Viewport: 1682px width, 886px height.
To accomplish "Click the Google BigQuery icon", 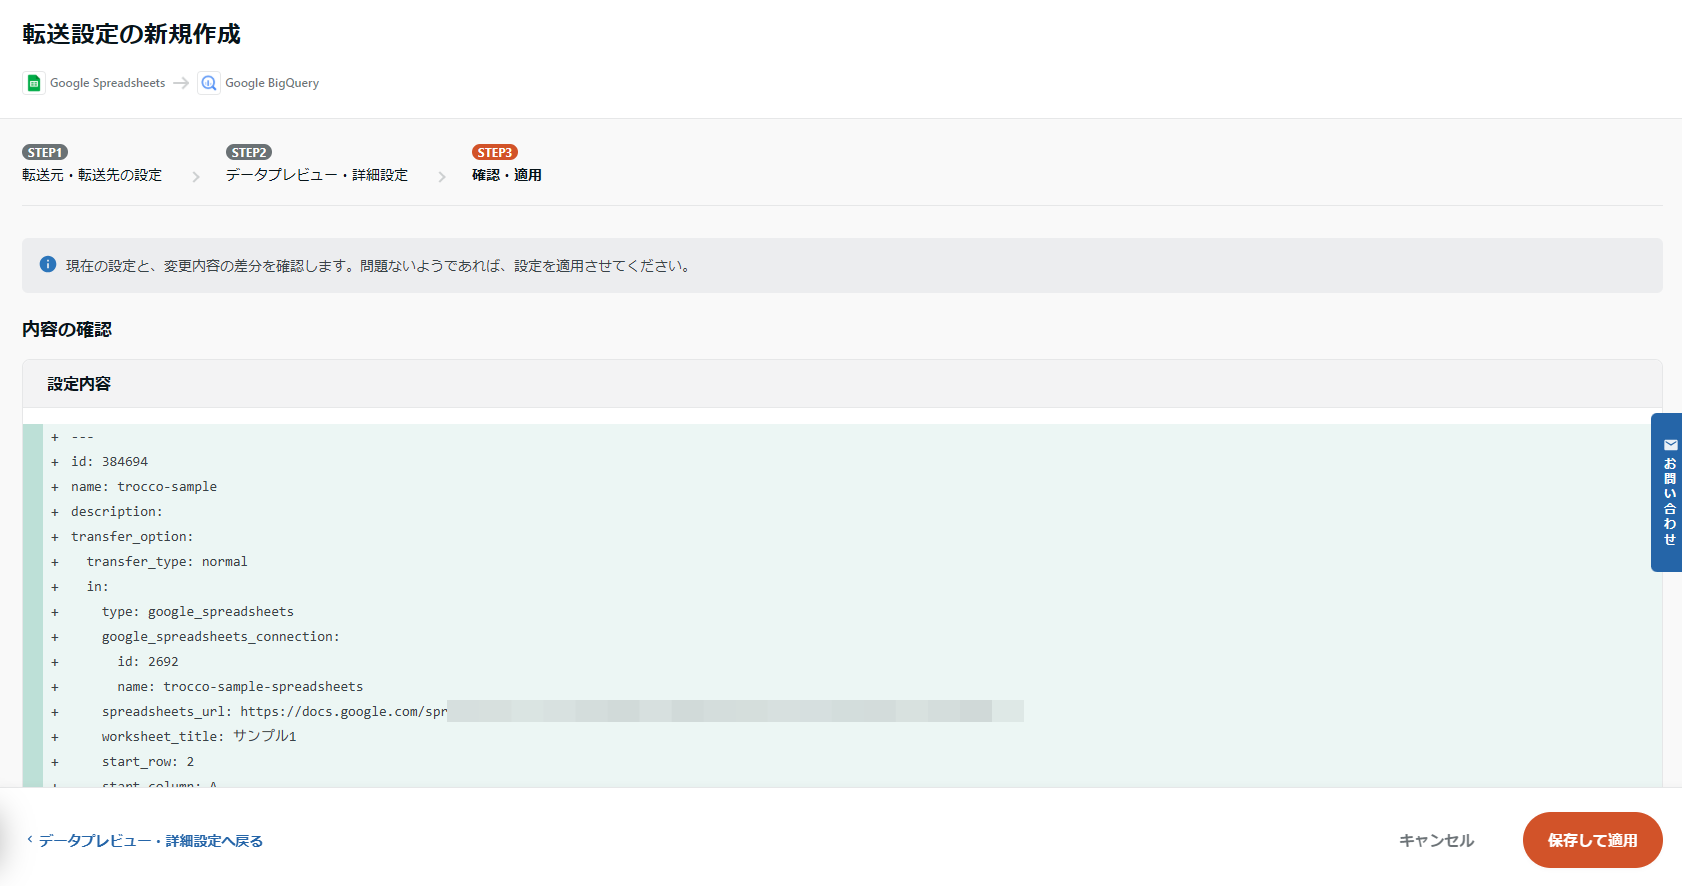I will pyautogui.click(x=208, y=83).
